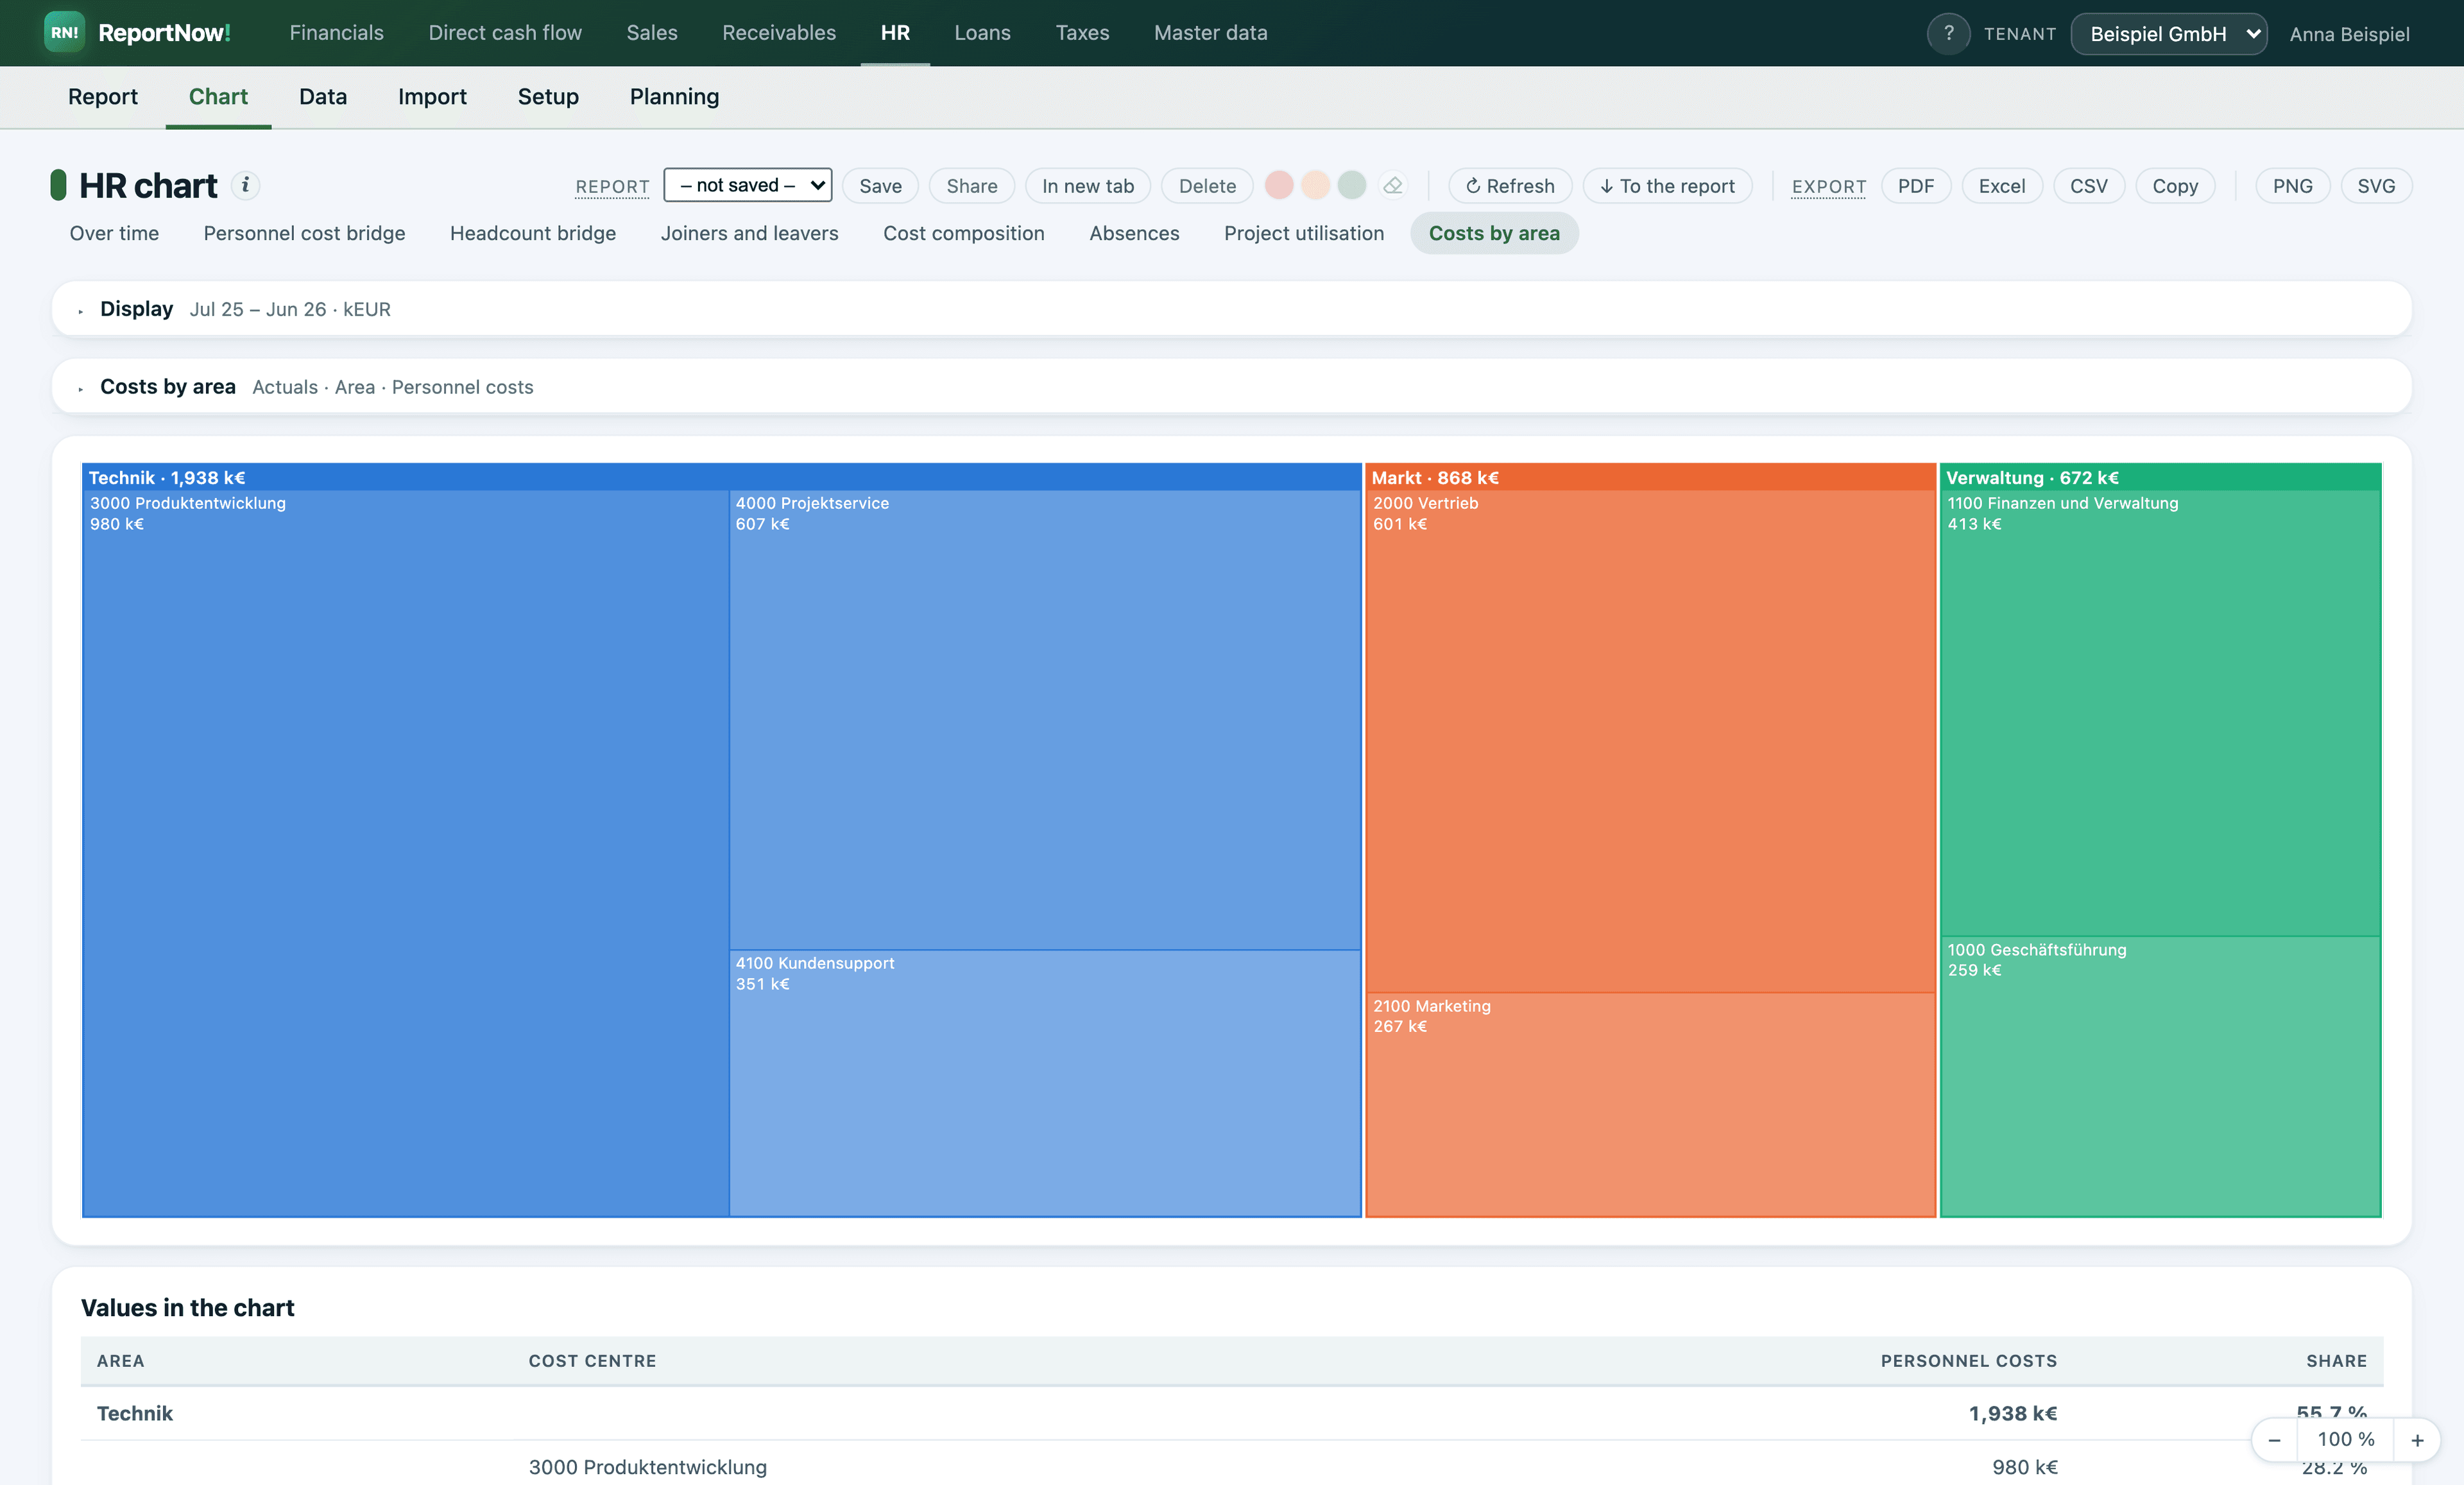Zoom out with the minus button
2464x1485 pixels.
(2274, 1440)
